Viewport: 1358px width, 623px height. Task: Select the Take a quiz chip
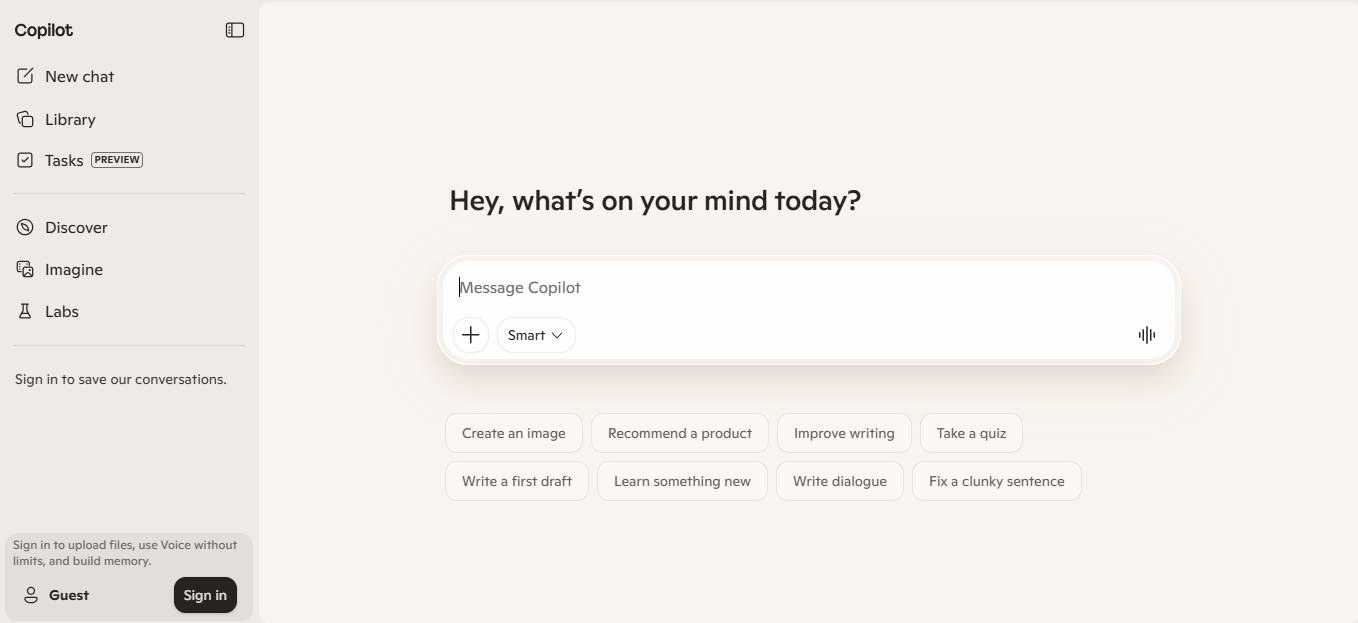pyautogui.click(x=971, y=433)
